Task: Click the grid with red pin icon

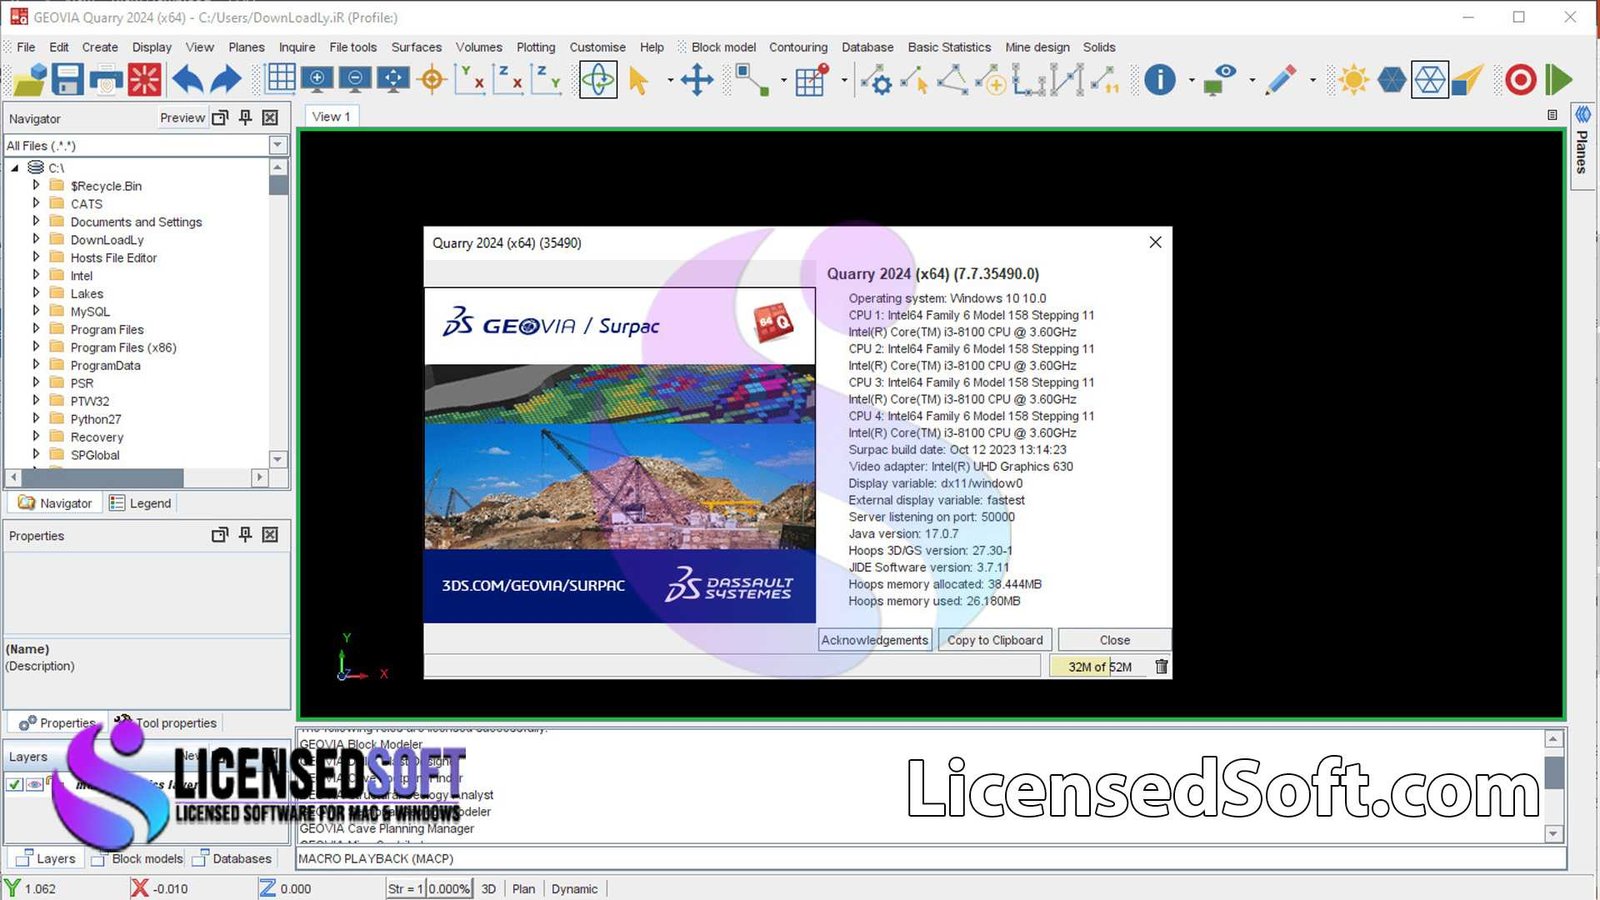Action: [812, 80]
